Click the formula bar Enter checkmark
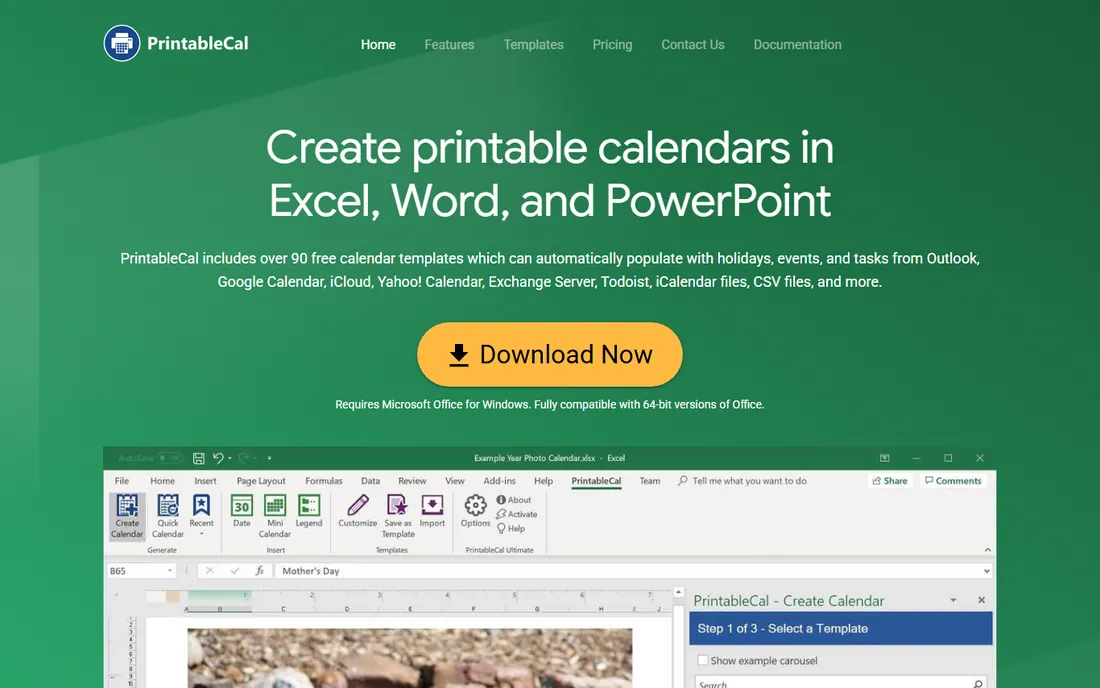 (x=235, y=571)
